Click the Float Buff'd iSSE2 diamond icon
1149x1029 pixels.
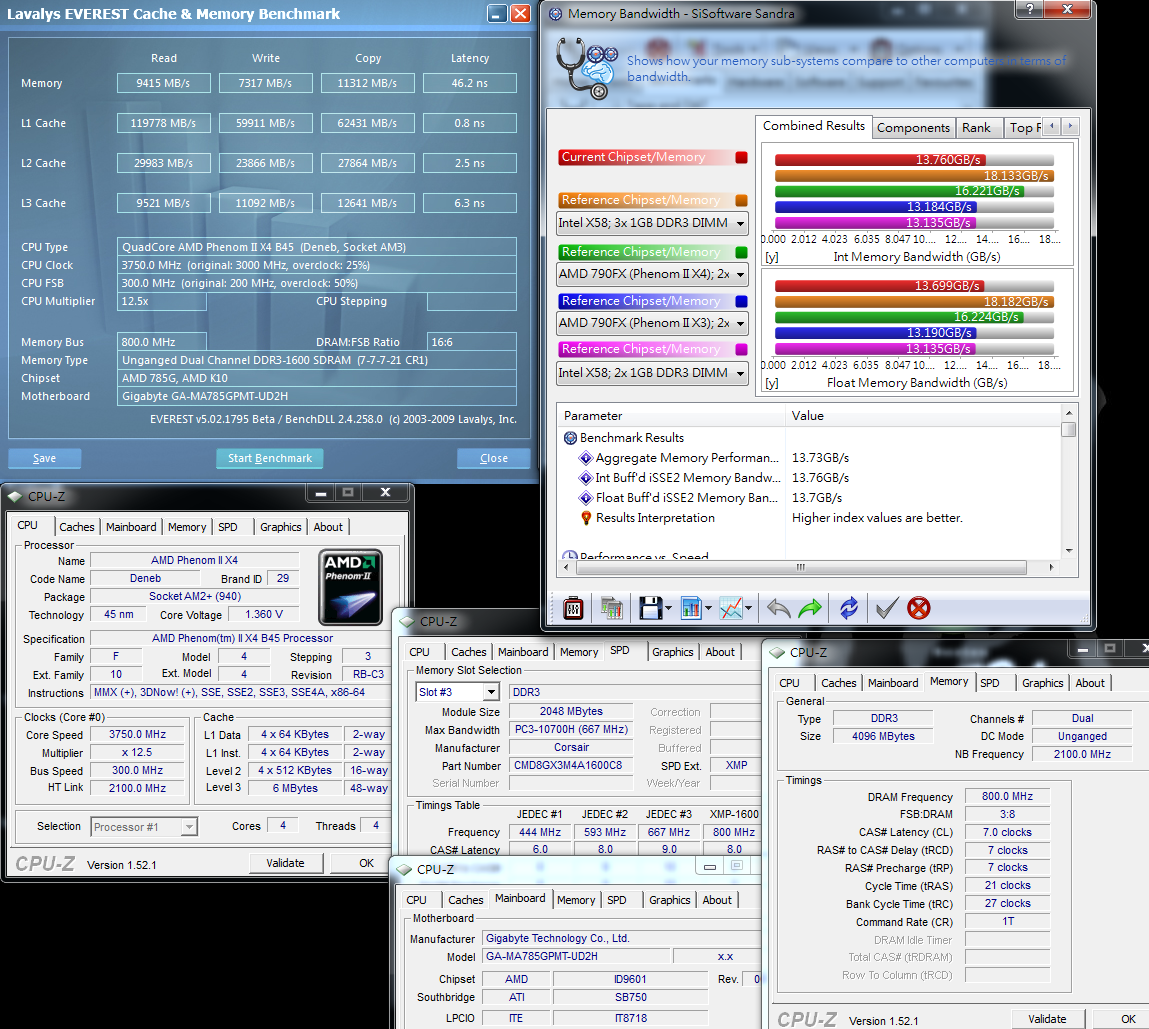click(x=585, y=498)
